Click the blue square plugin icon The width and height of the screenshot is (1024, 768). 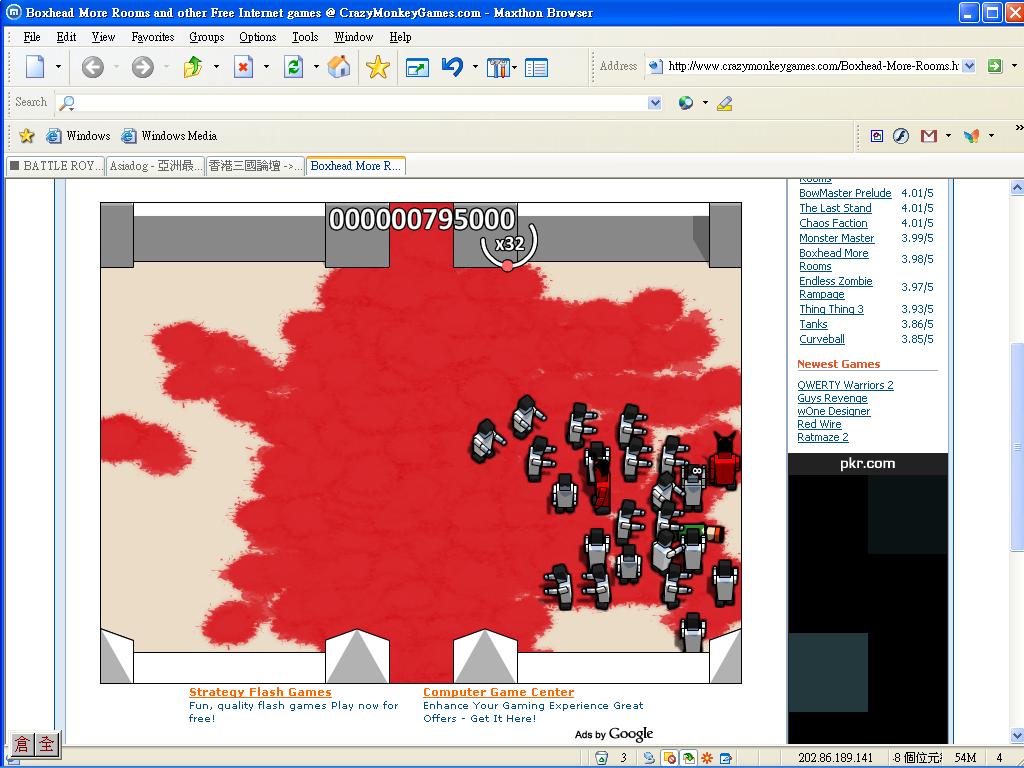[877, 136]
